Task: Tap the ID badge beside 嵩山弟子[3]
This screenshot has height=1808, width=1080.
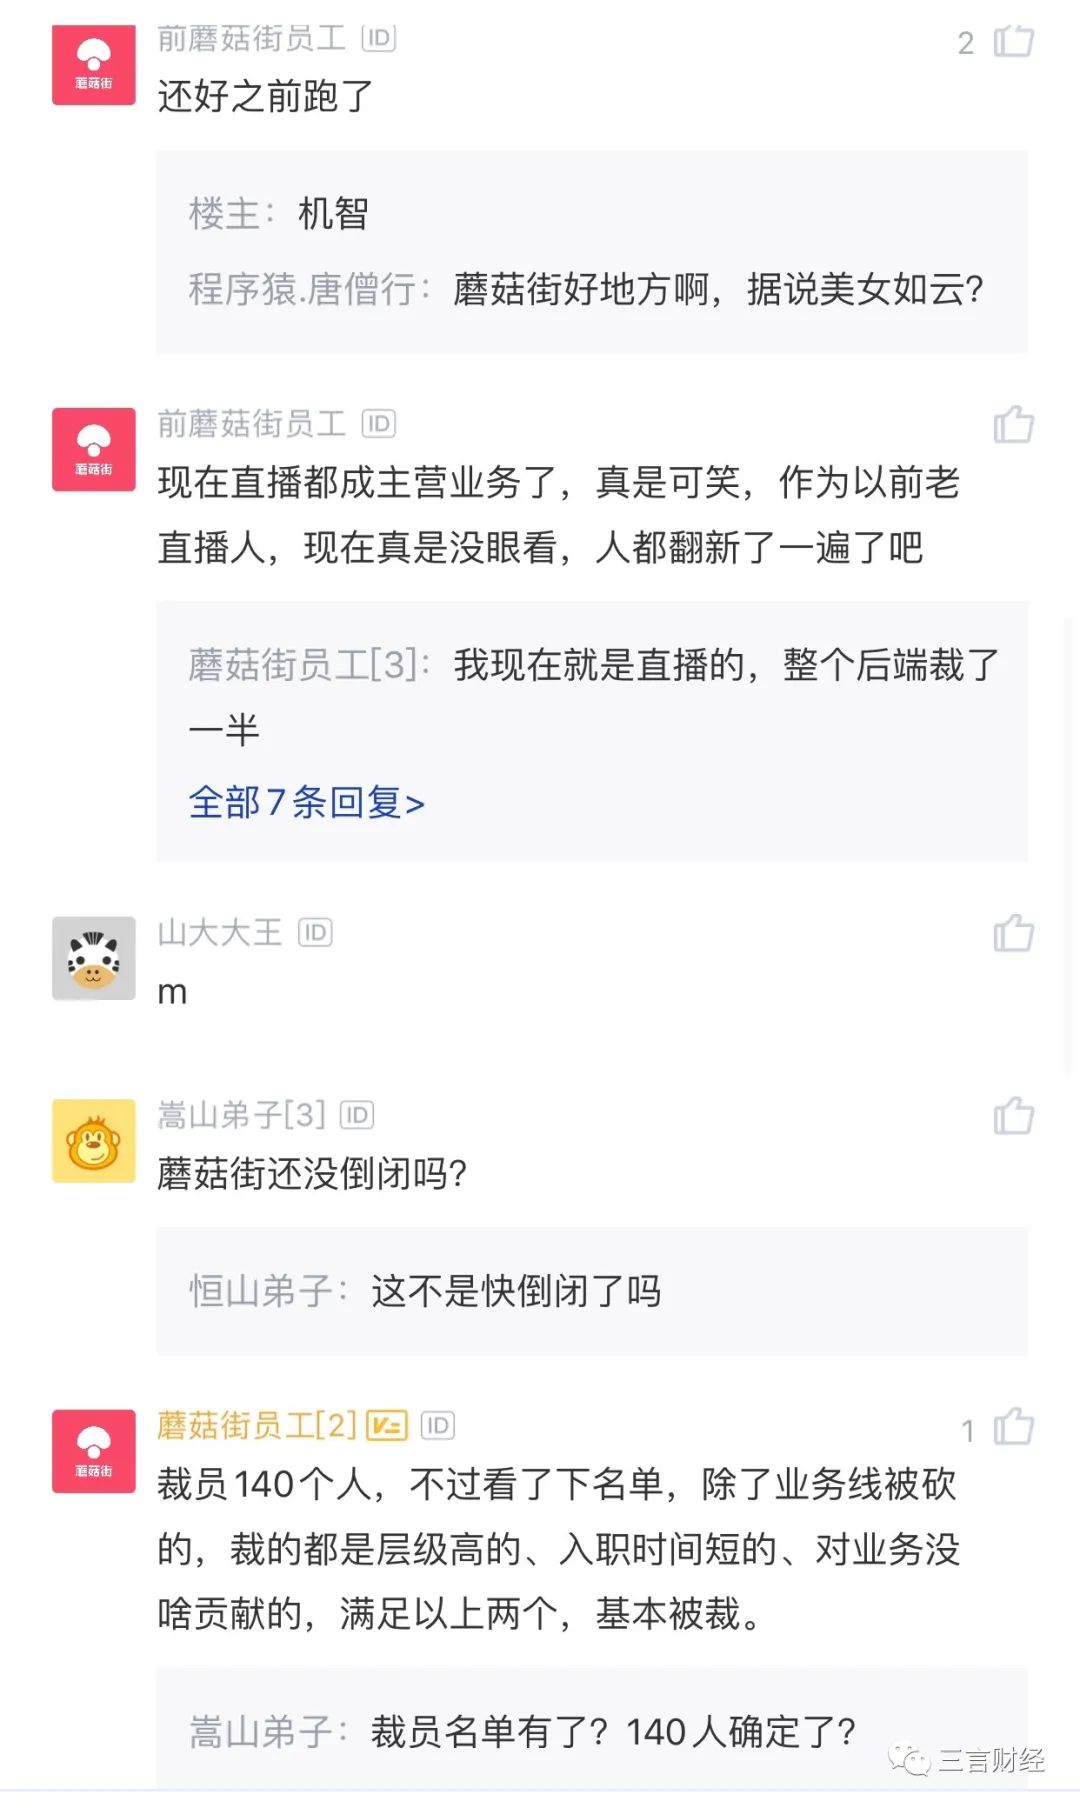Action: [x=357, y=1115]
